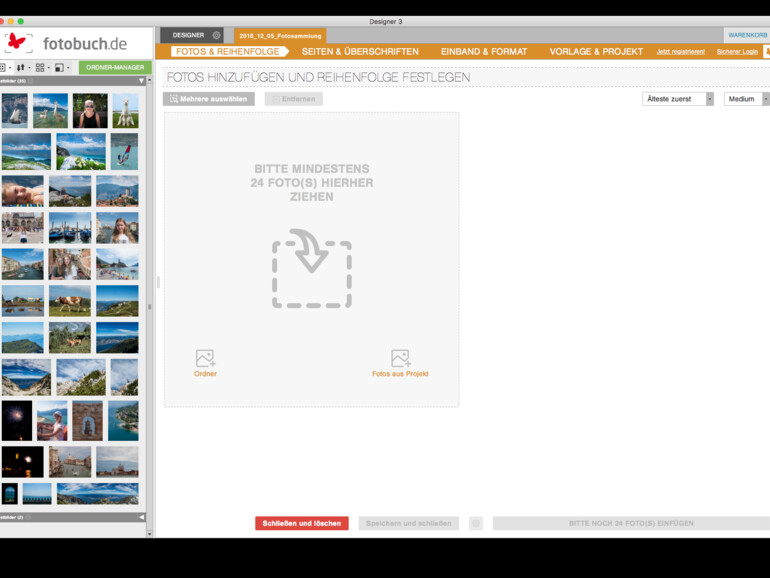
Task: Select the woman with sunglasses thumbnail
Action: [x=90, y=111]
